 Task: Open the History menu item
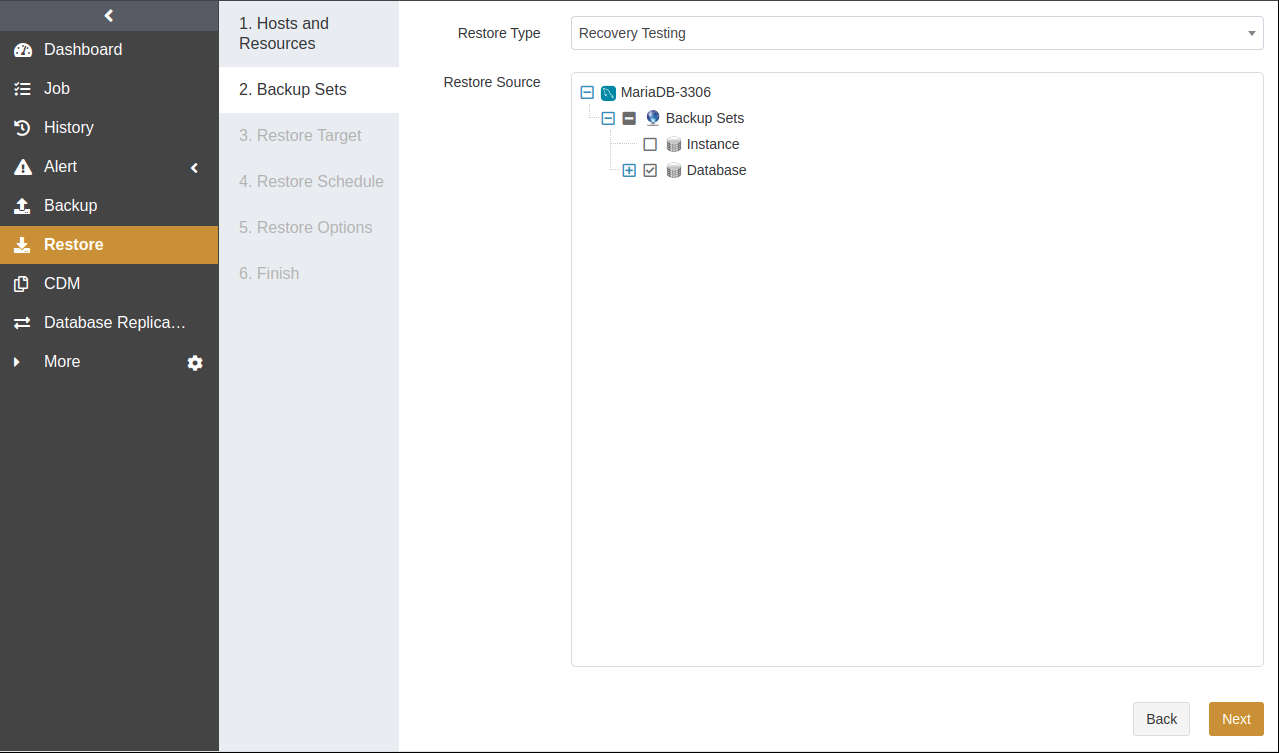[x=109, y=128]
